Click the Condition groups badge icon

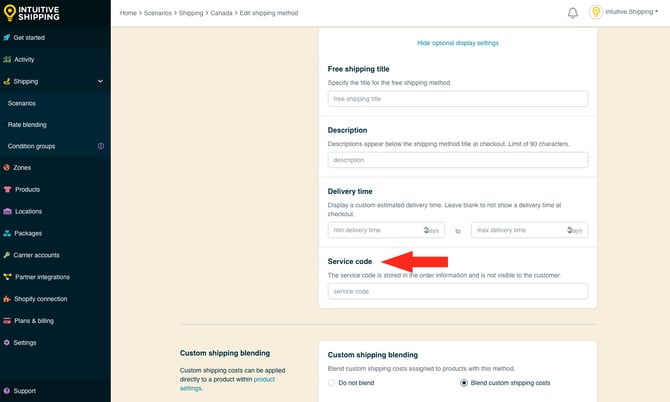tap(101, 146)
